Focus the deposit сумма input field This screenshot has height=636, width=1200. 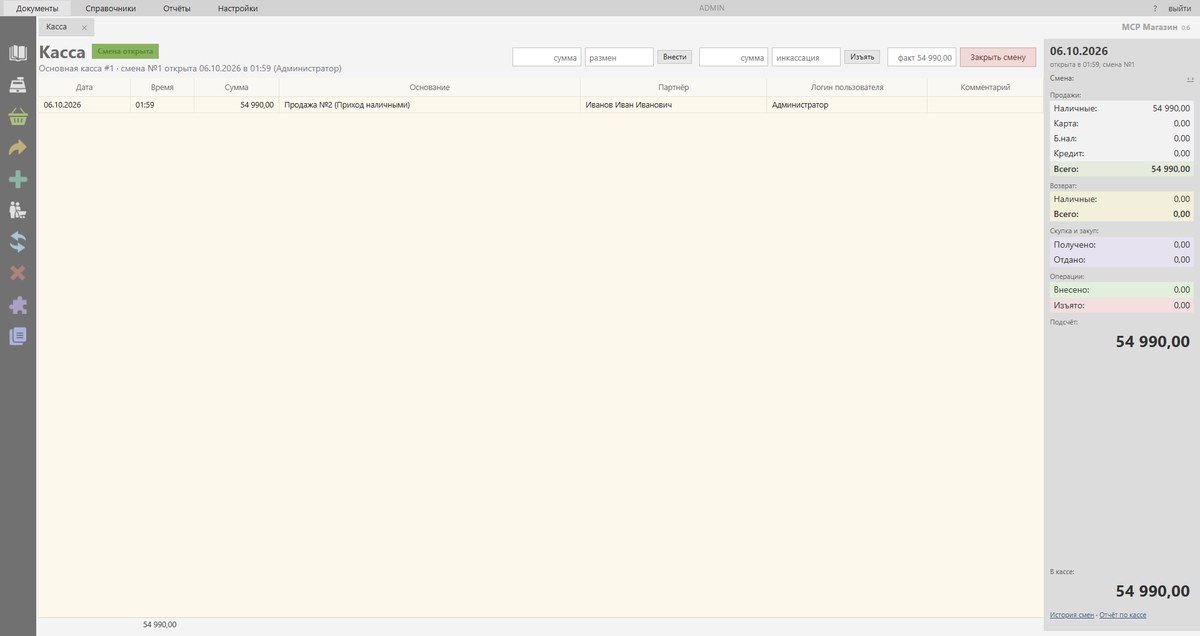[547, 57]
